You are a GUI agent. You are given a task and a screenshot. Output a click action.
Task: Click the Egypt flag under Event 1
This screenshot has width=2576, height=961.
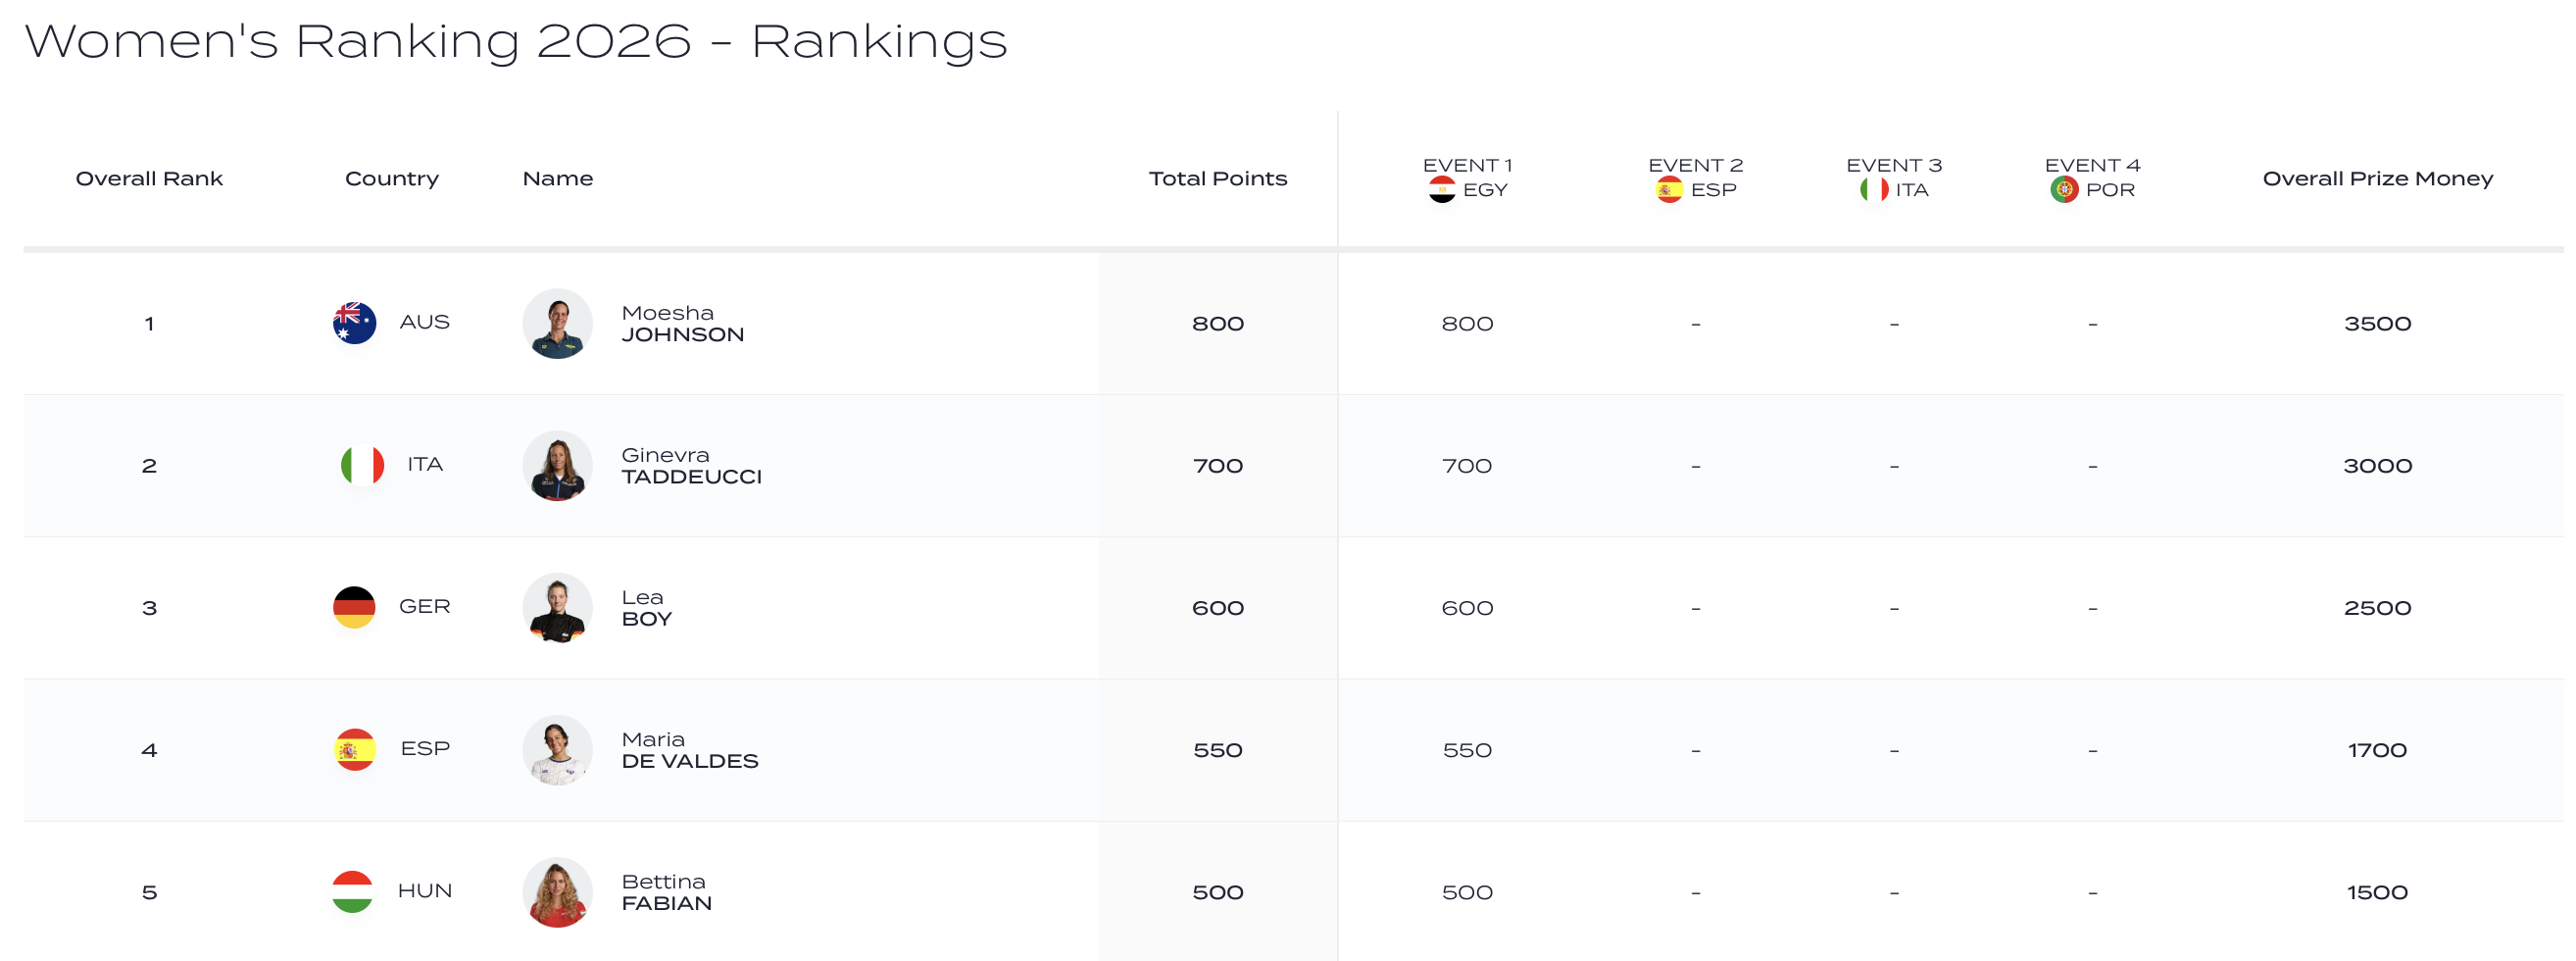(1441, 190)
